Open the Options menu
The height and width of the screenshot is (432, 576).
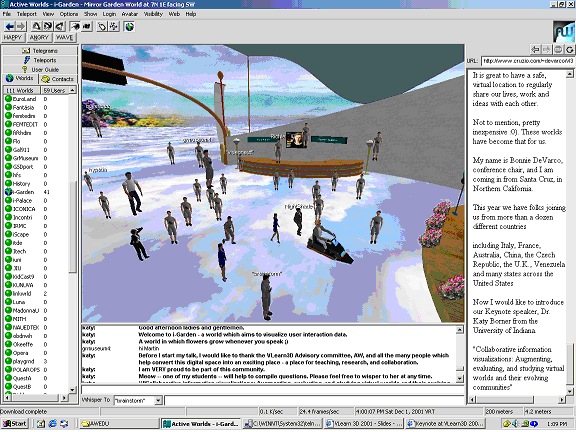pyautogui.click(x=69, y=14)
